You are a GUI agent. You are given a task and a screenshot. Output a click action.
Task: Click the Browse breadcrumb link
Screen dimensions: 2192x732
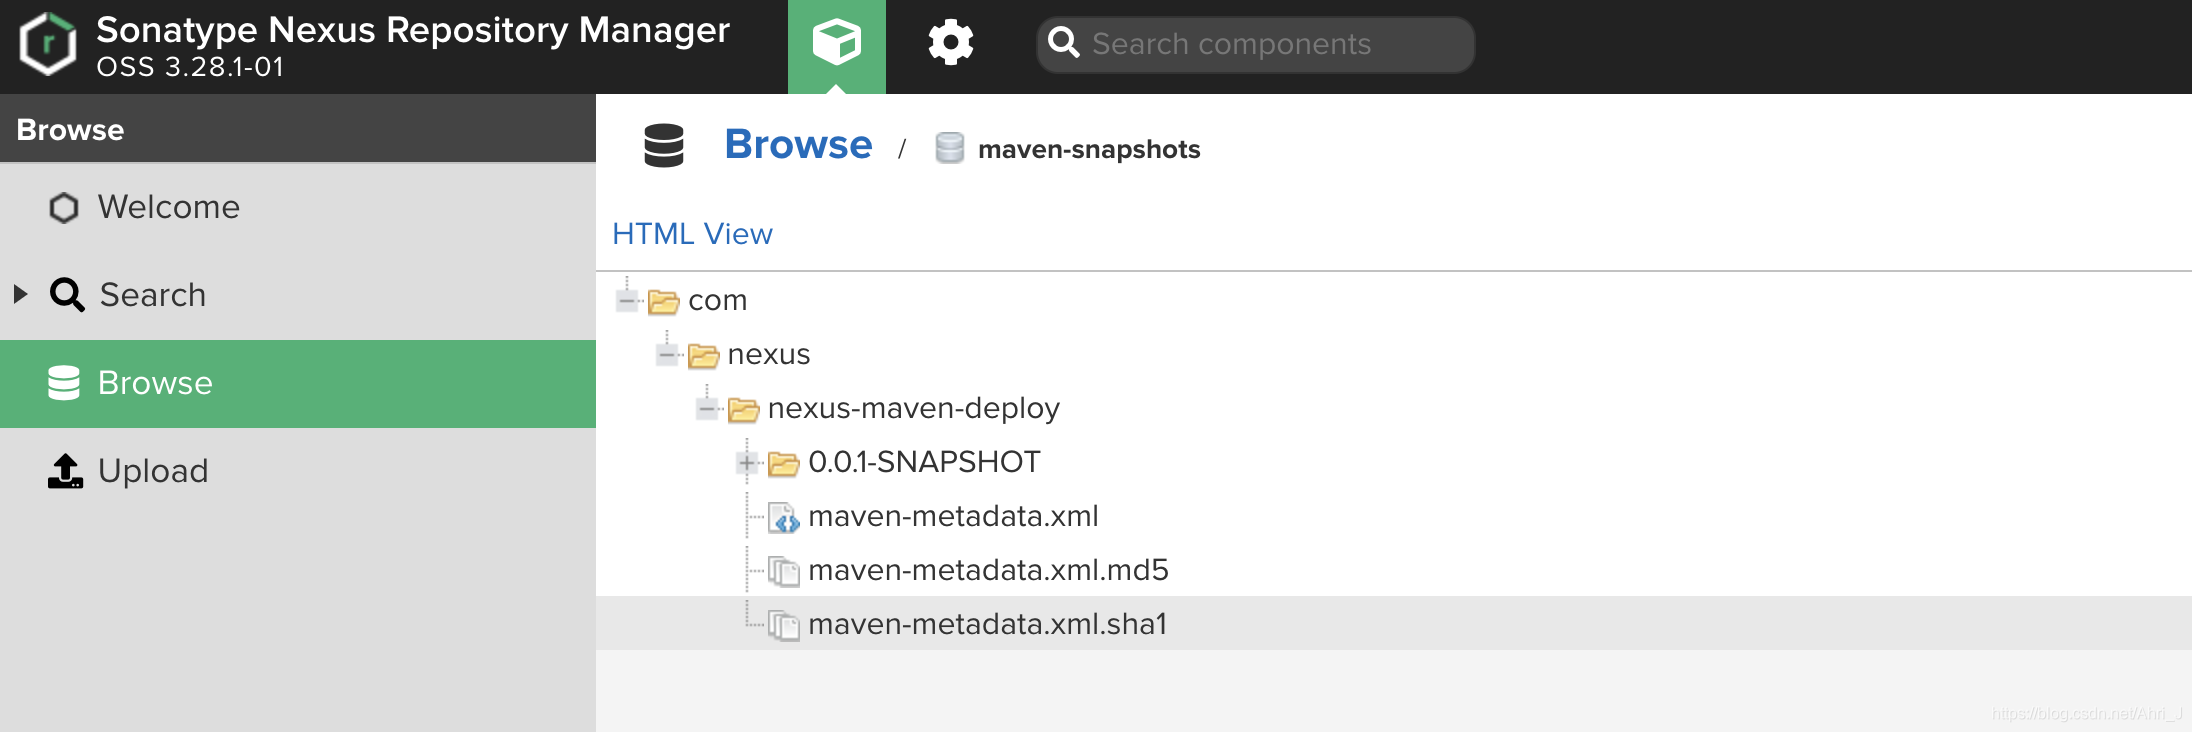click(x=798, y=145)
